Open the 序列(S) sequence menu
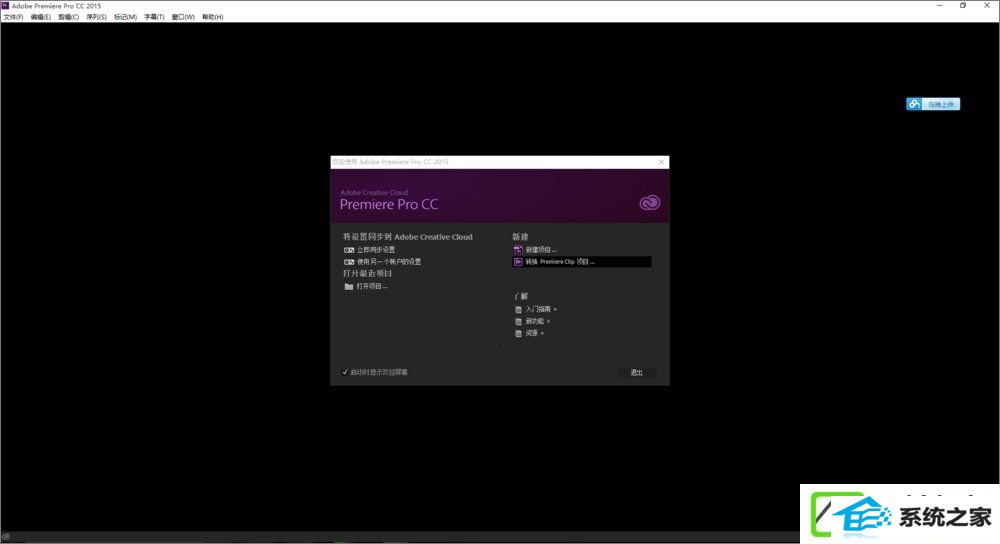1000x544 pixels. click(x=96, y=17)
